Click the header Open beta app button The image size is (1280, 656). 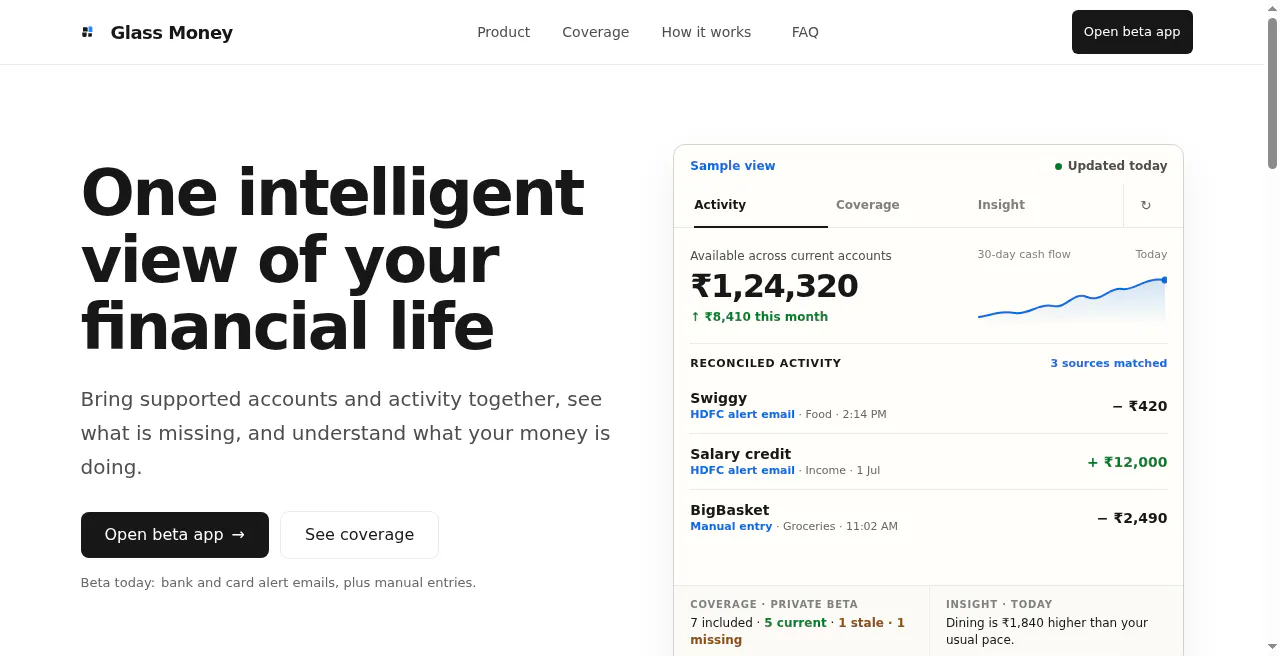1132,32
